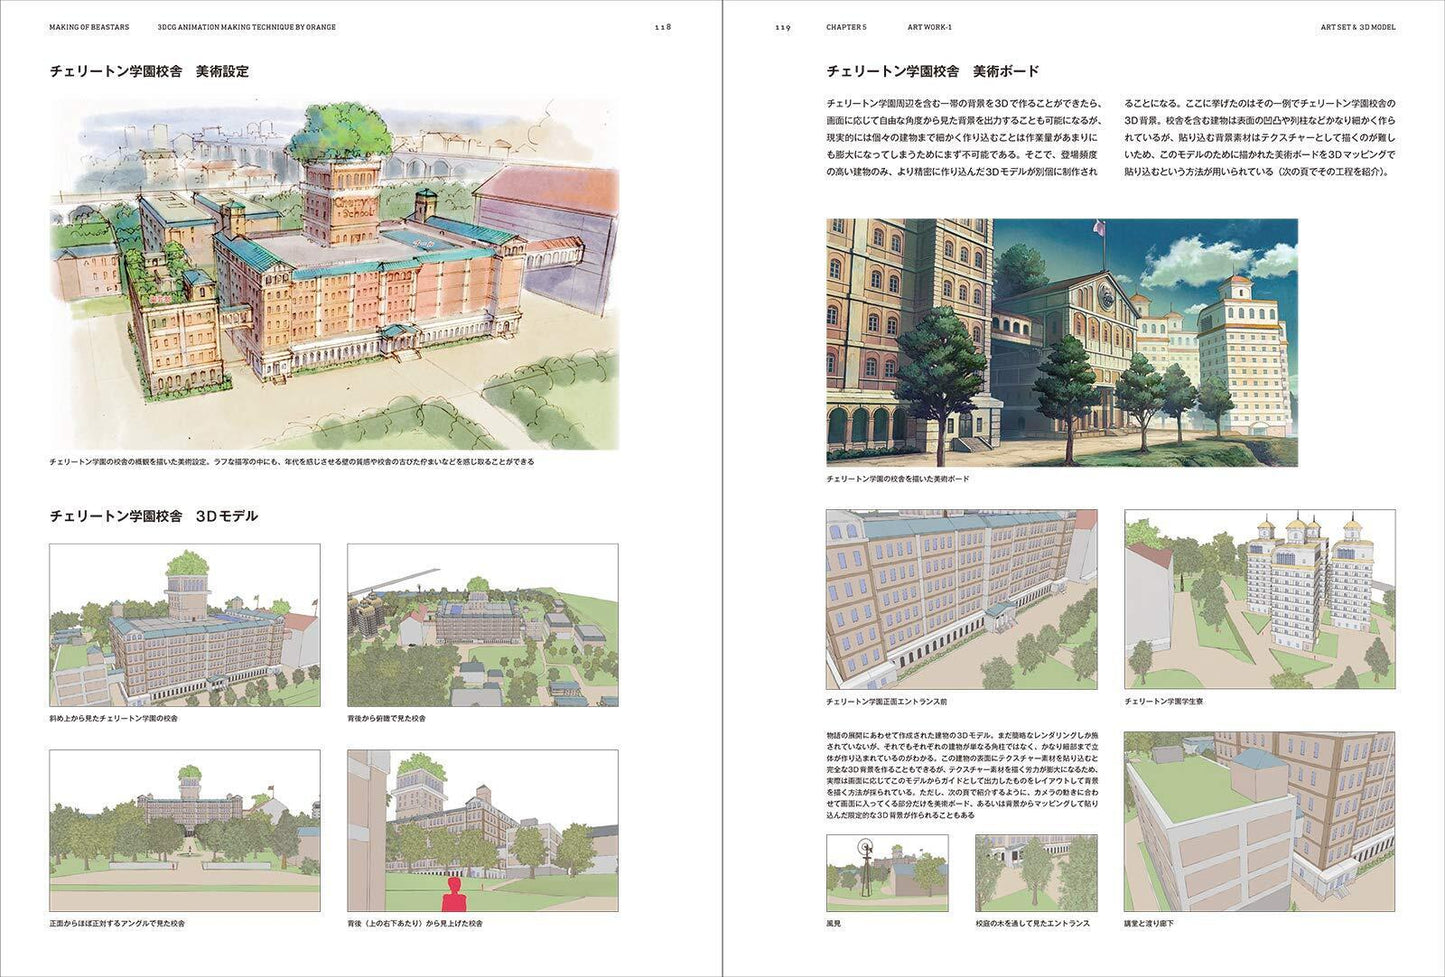
Task: Open the 3D image with the red figure
Action: (483, 831)
